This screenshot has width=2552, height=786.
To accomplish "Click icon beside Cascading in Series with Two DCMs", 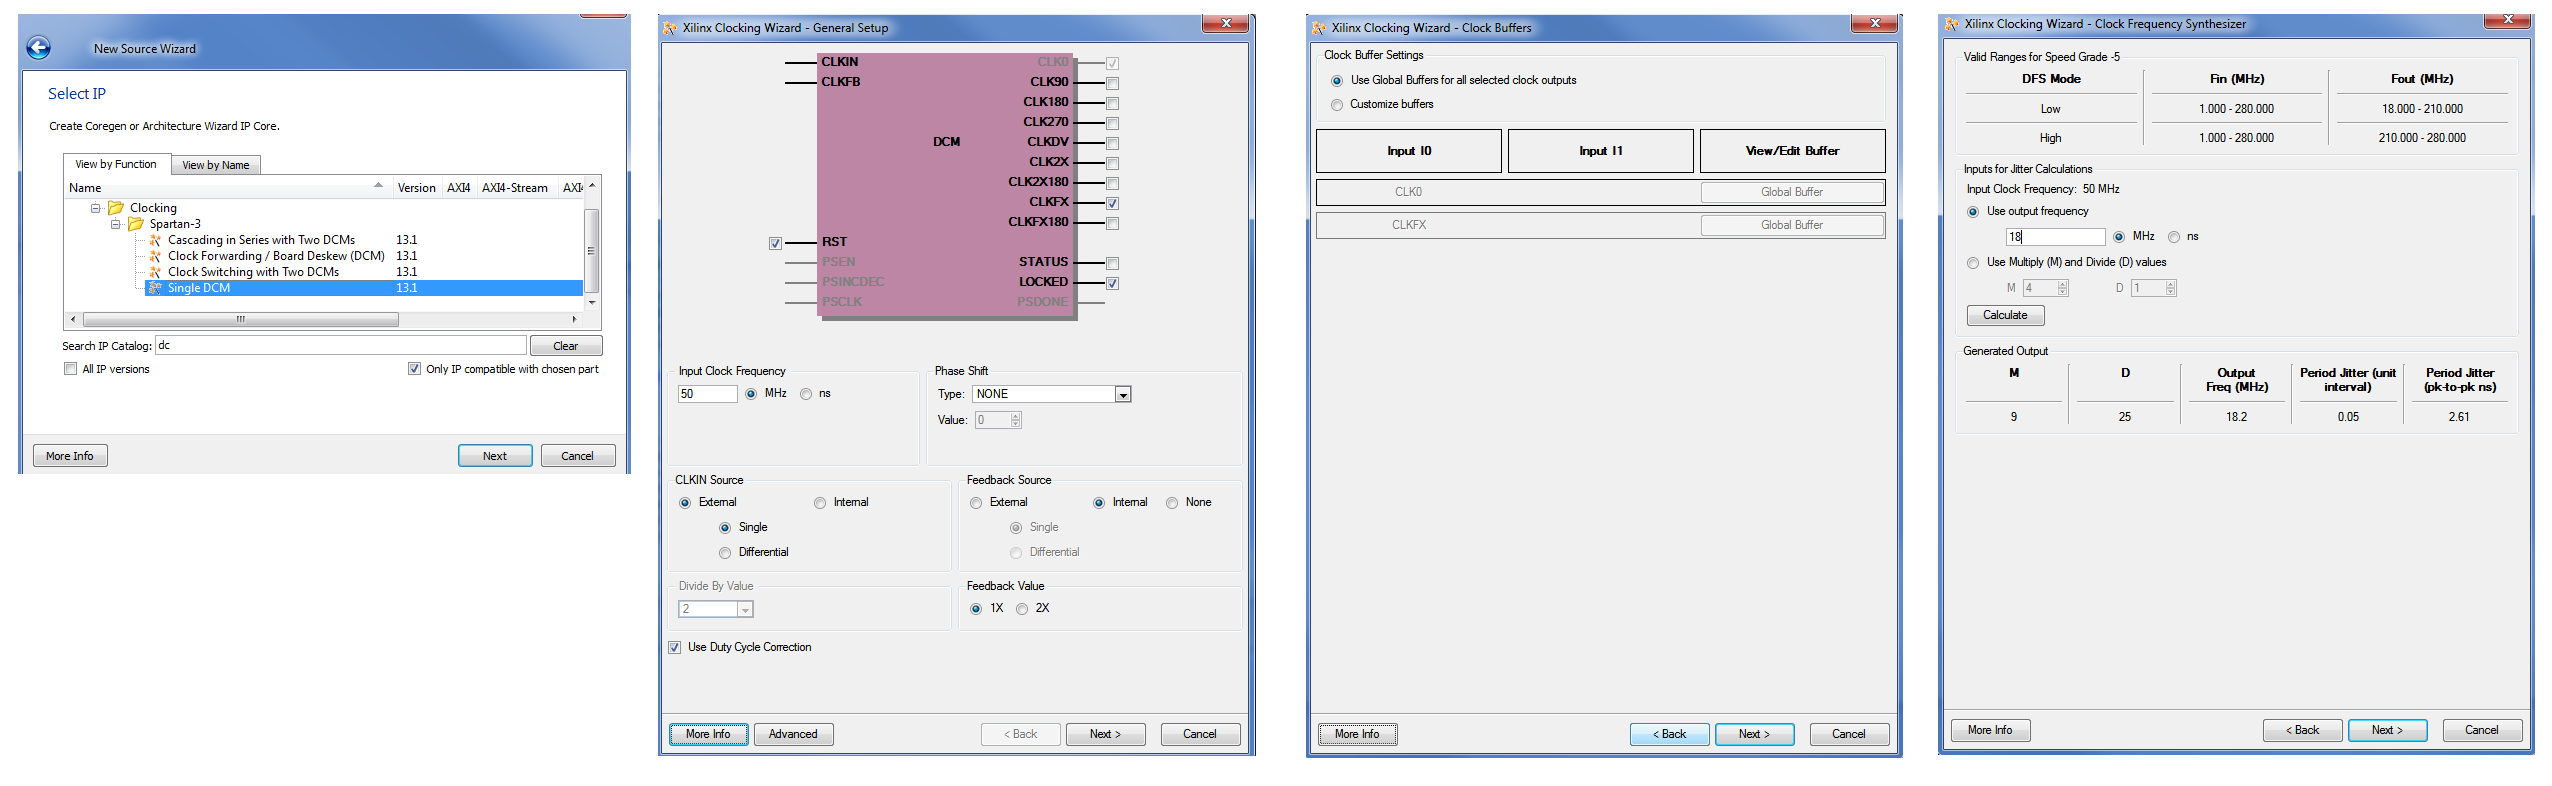I will [x=155, y=240].
